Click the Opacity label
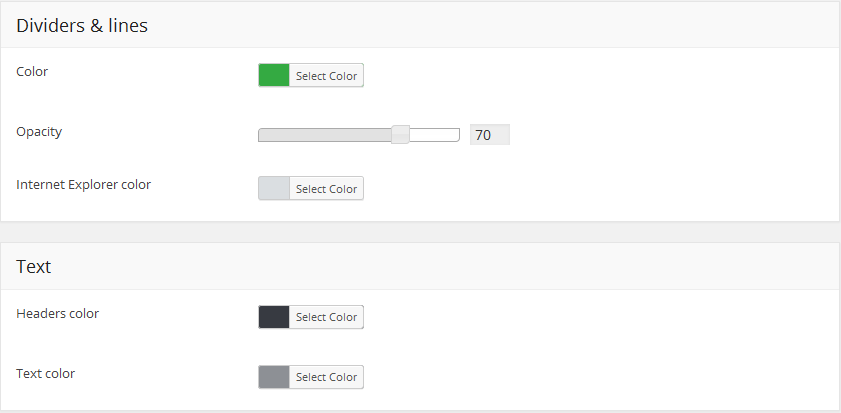841x413 pixels. (x=39, y=132)
